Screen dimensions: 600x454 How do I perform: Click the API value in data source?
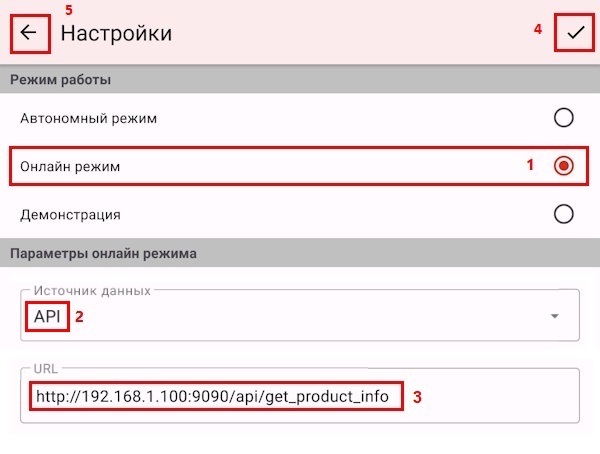pos(47,317)
